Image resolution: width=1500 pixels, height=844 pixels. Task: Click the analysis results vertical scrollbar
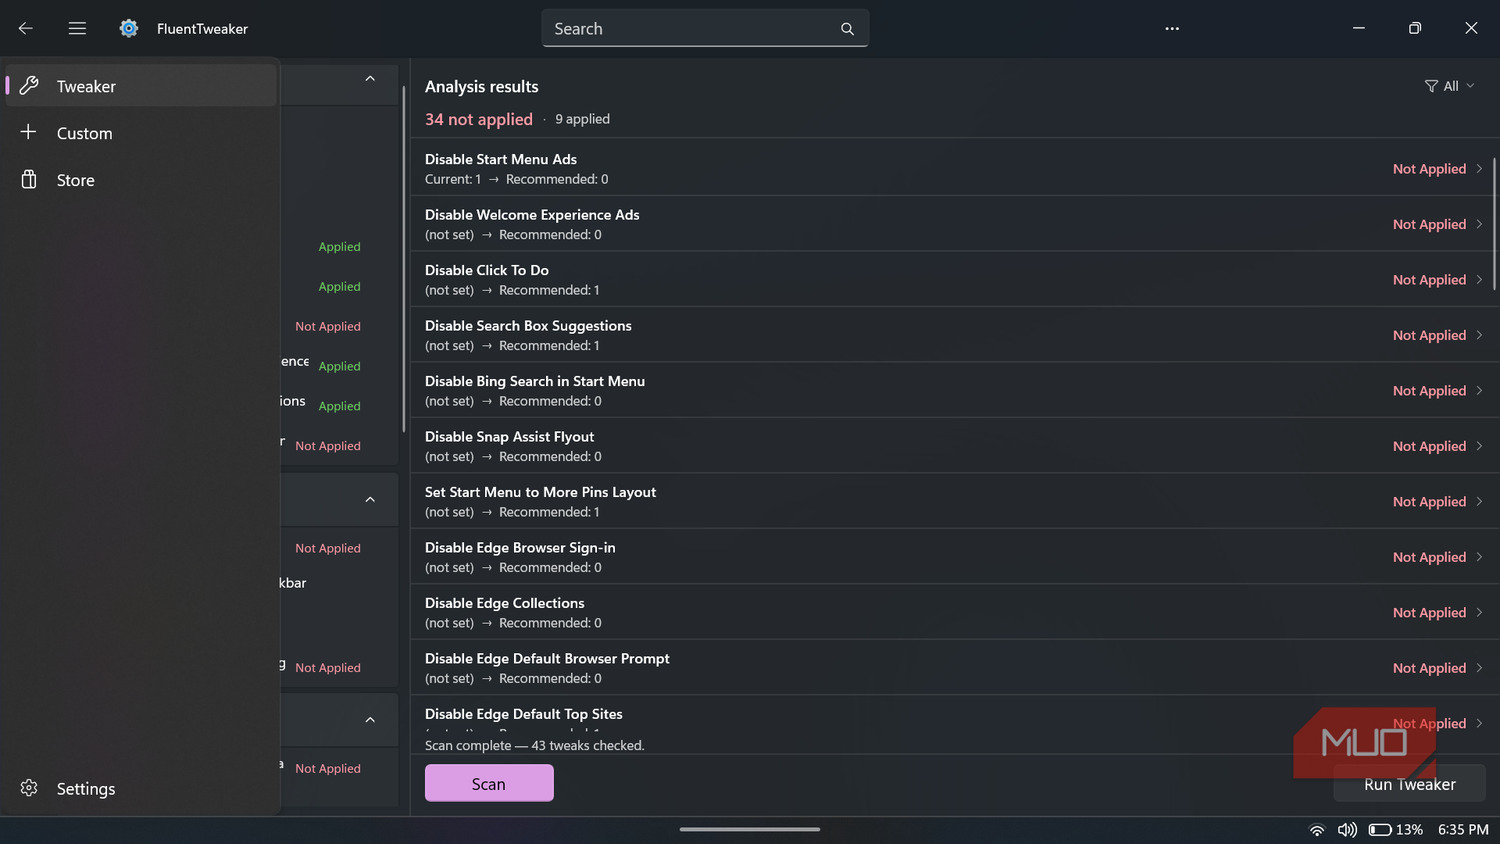point(1494,223)
